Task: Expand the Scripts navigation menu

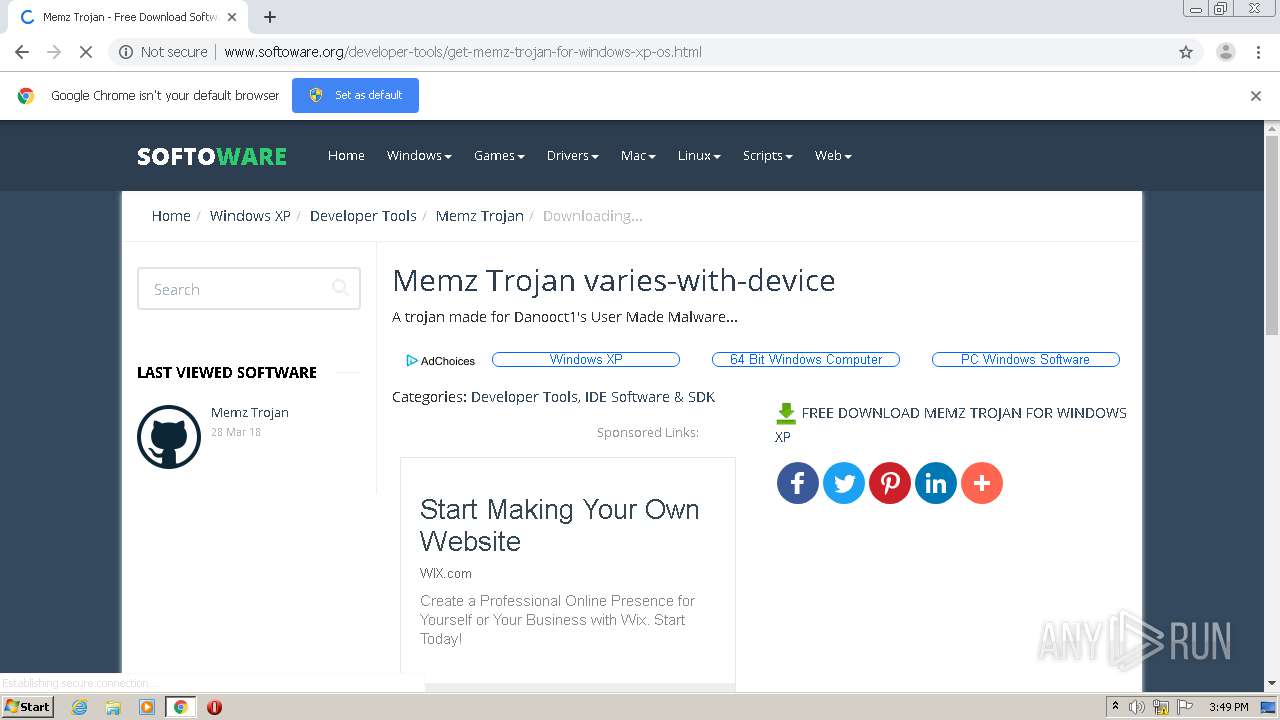Action: tap(767, 155)
